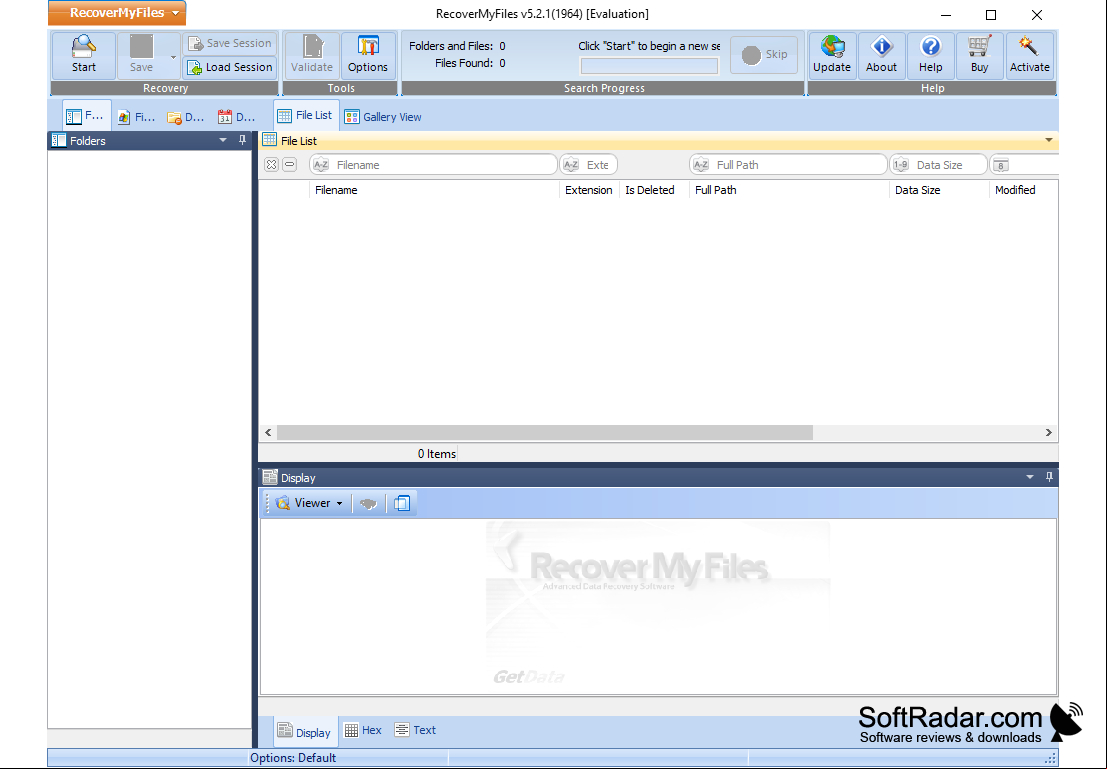
Task: Click the status bar grip at the corner
Action: 1051,758
